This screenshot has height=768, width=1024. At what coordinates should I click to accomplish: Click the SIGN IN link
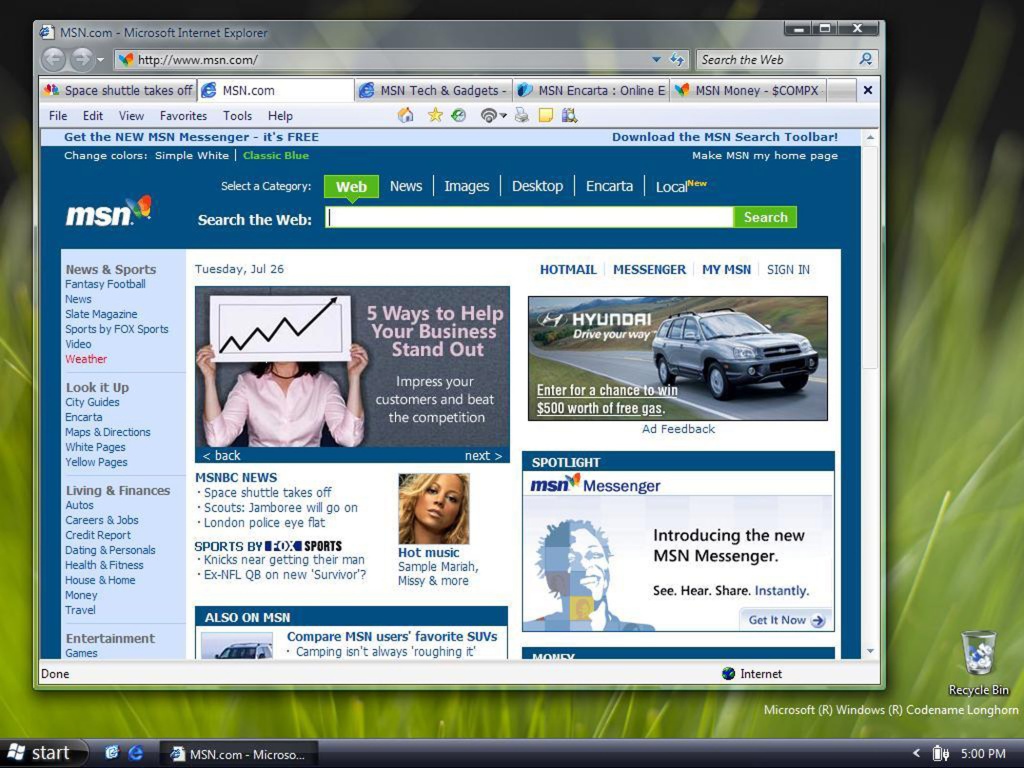(x=788, y=270)
